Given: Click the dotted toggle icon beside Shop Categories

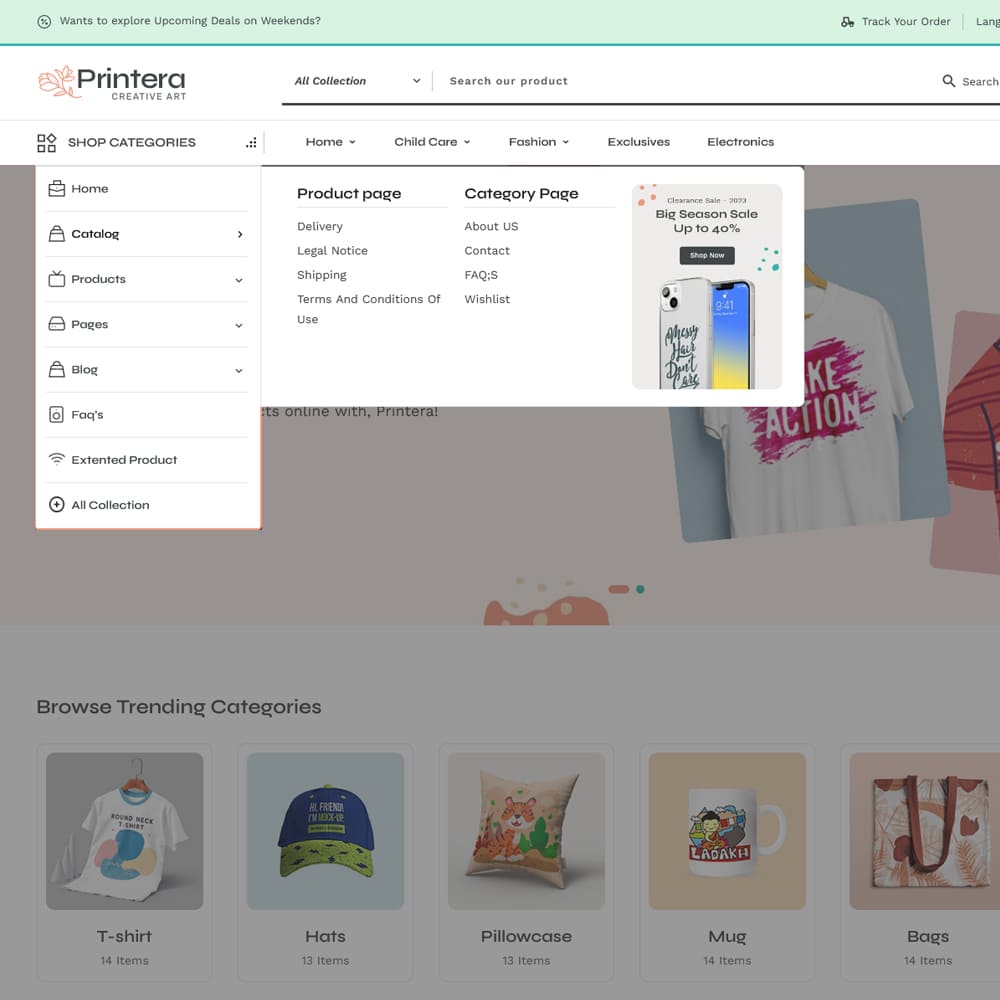Looking at the screenshot, I should (251, 143).
